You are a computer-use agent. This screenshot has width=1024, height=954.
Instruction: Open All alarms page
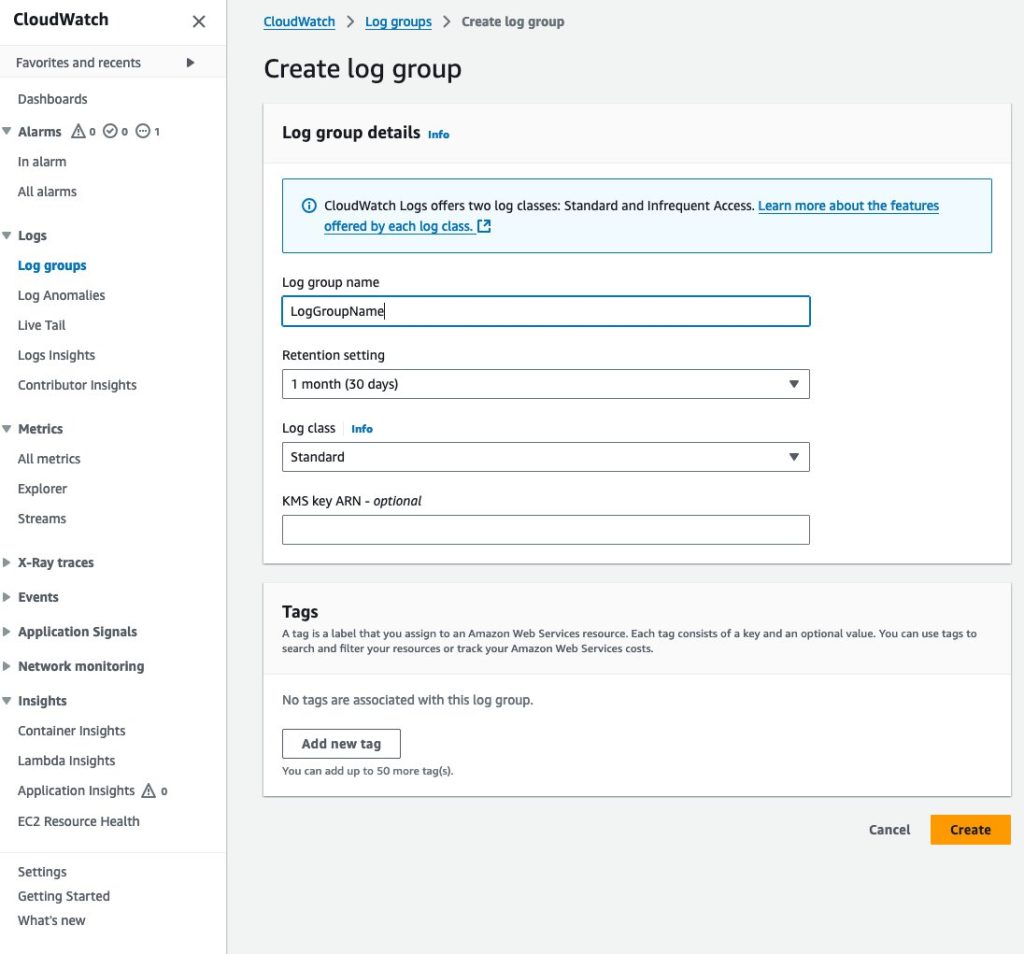click(x=47, y=191)
